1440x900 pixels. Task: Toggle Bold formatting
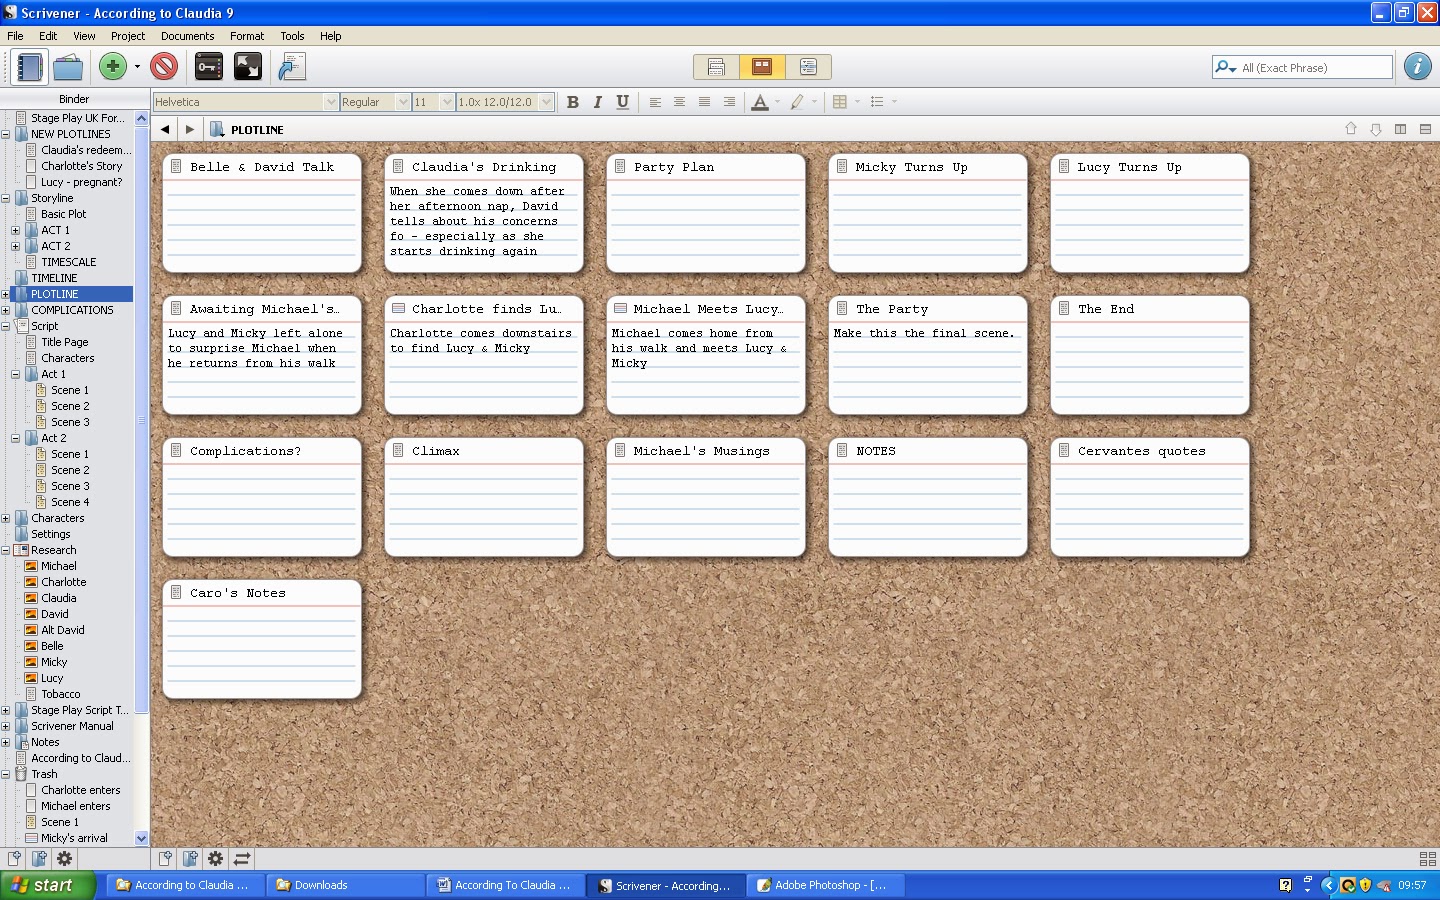pos(573,102)
